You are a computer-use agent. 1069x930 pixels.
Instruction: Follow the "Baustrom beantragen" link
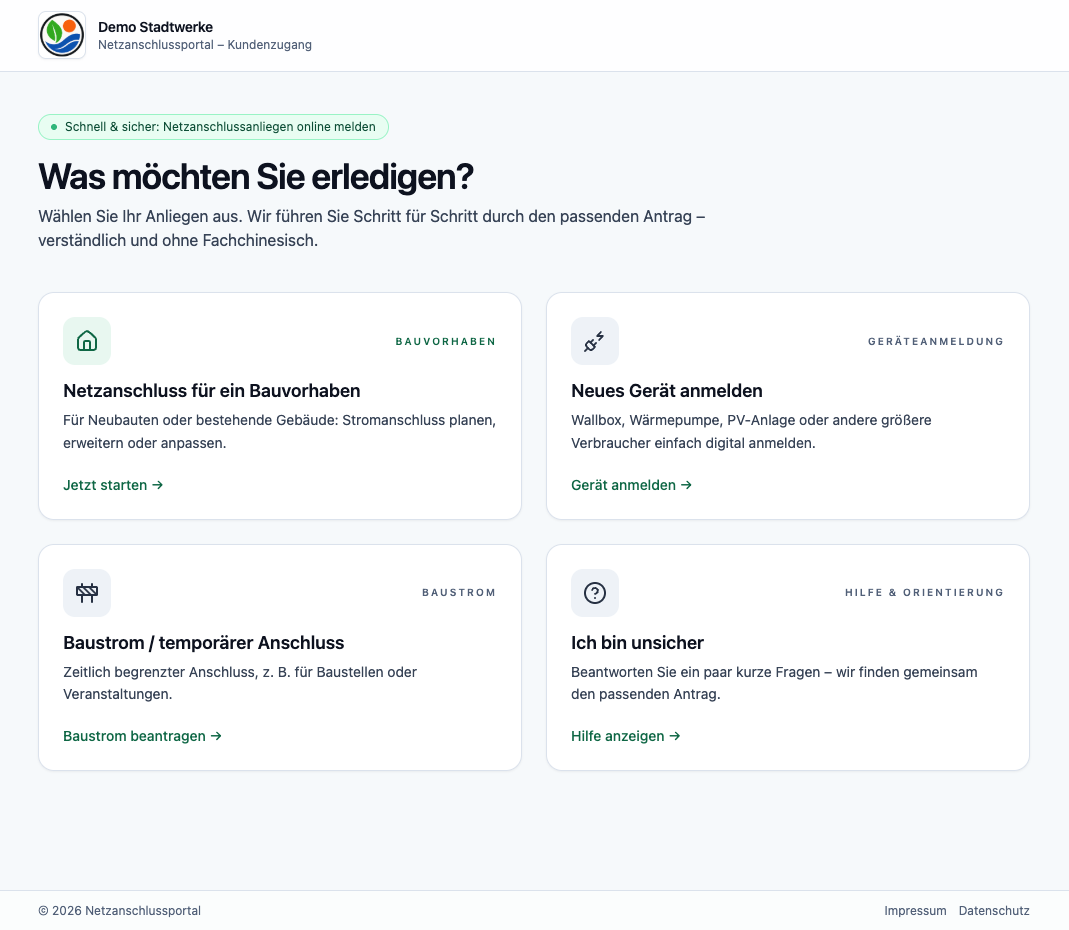point(142,736)
